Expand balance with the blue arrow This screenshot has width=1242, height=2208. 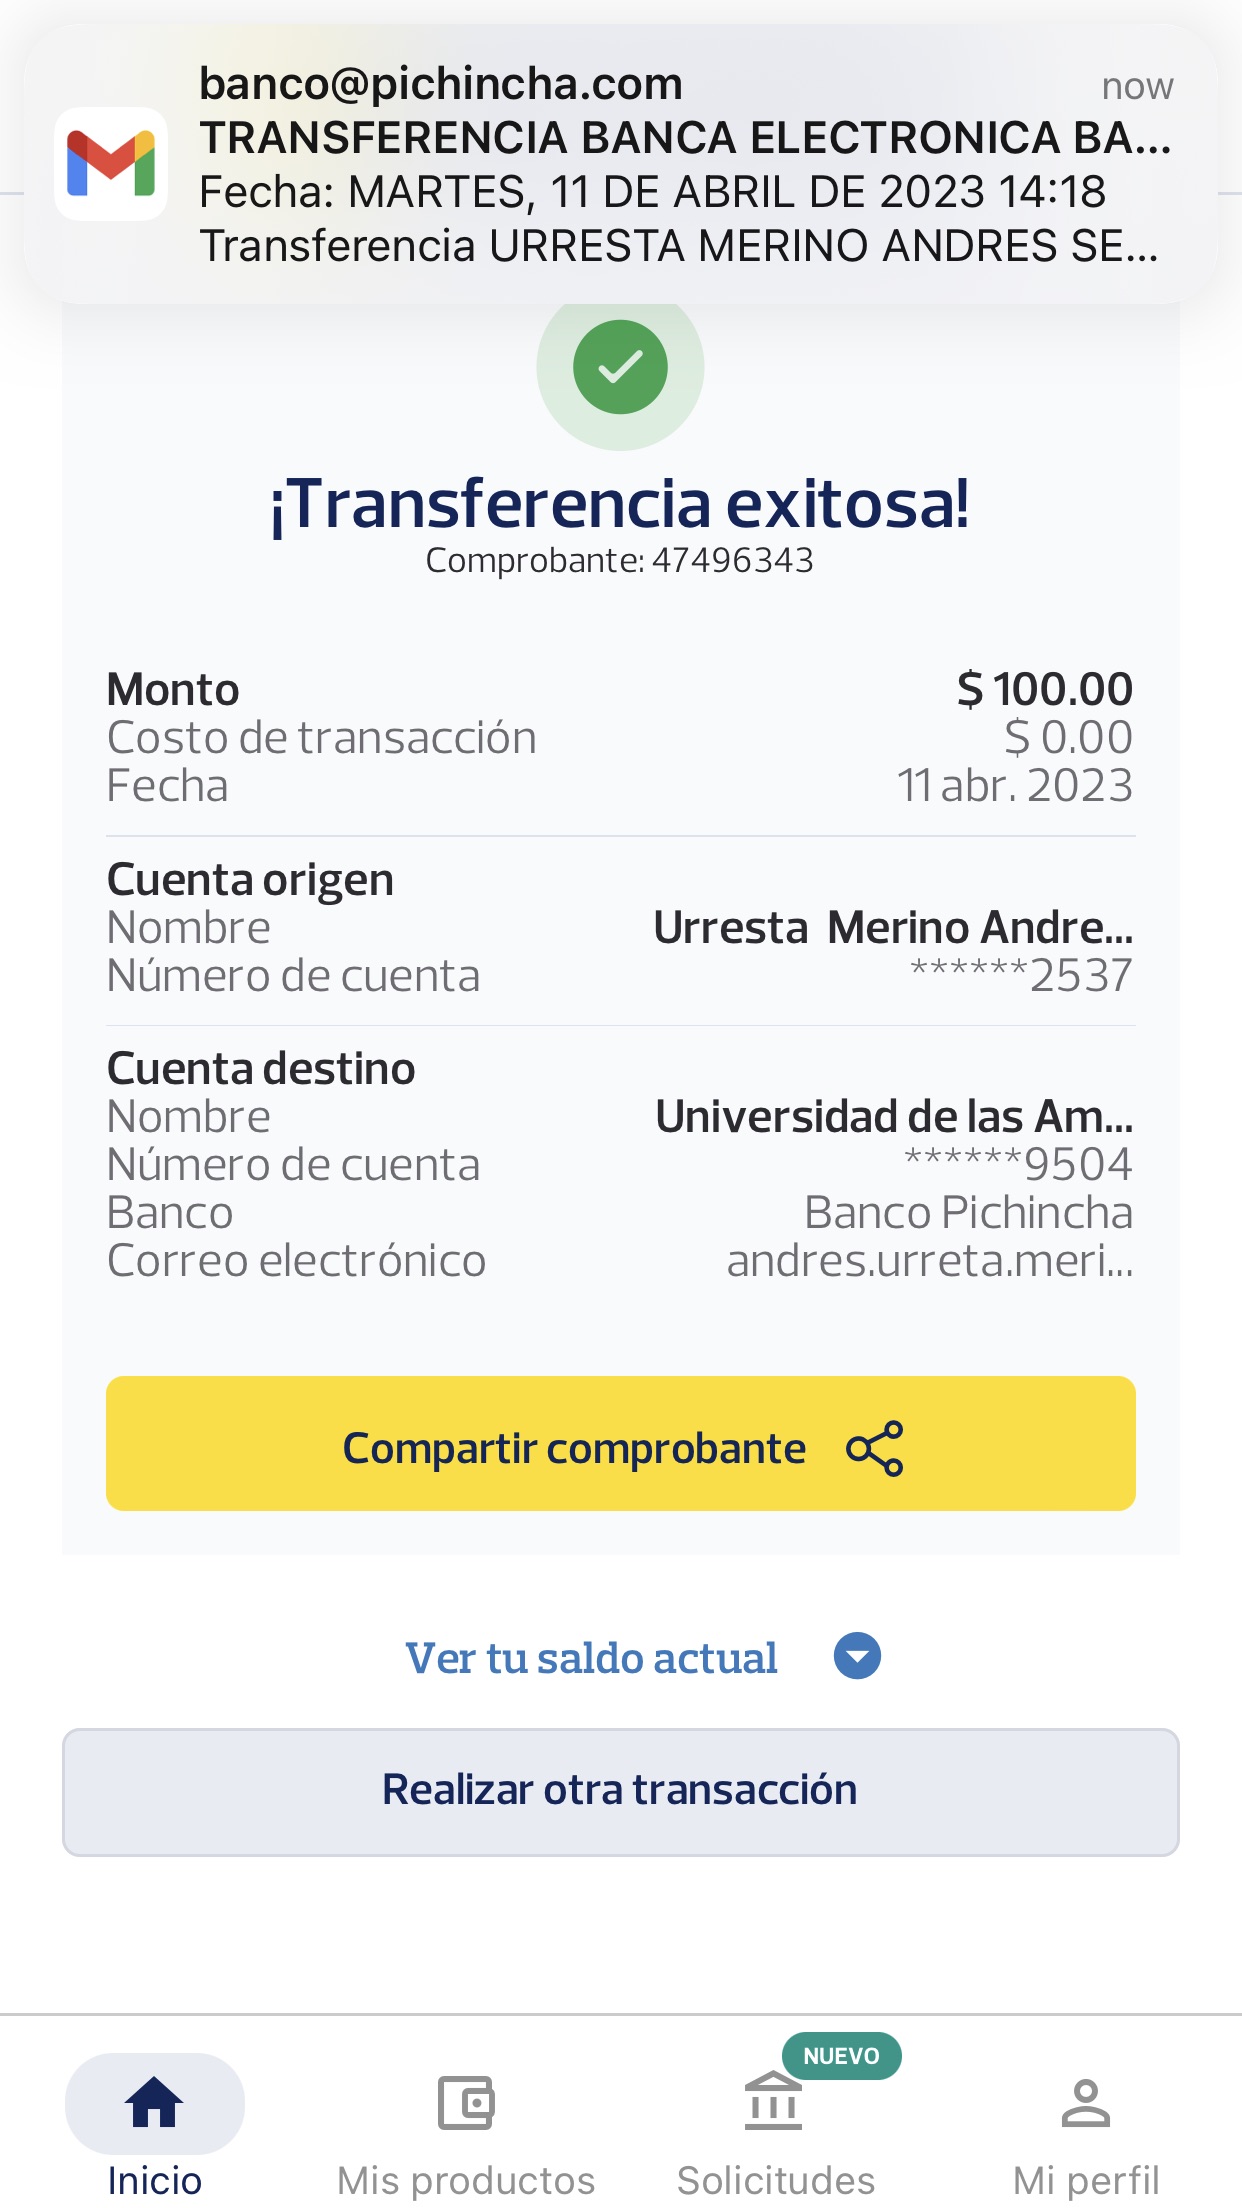point(857,1656)
